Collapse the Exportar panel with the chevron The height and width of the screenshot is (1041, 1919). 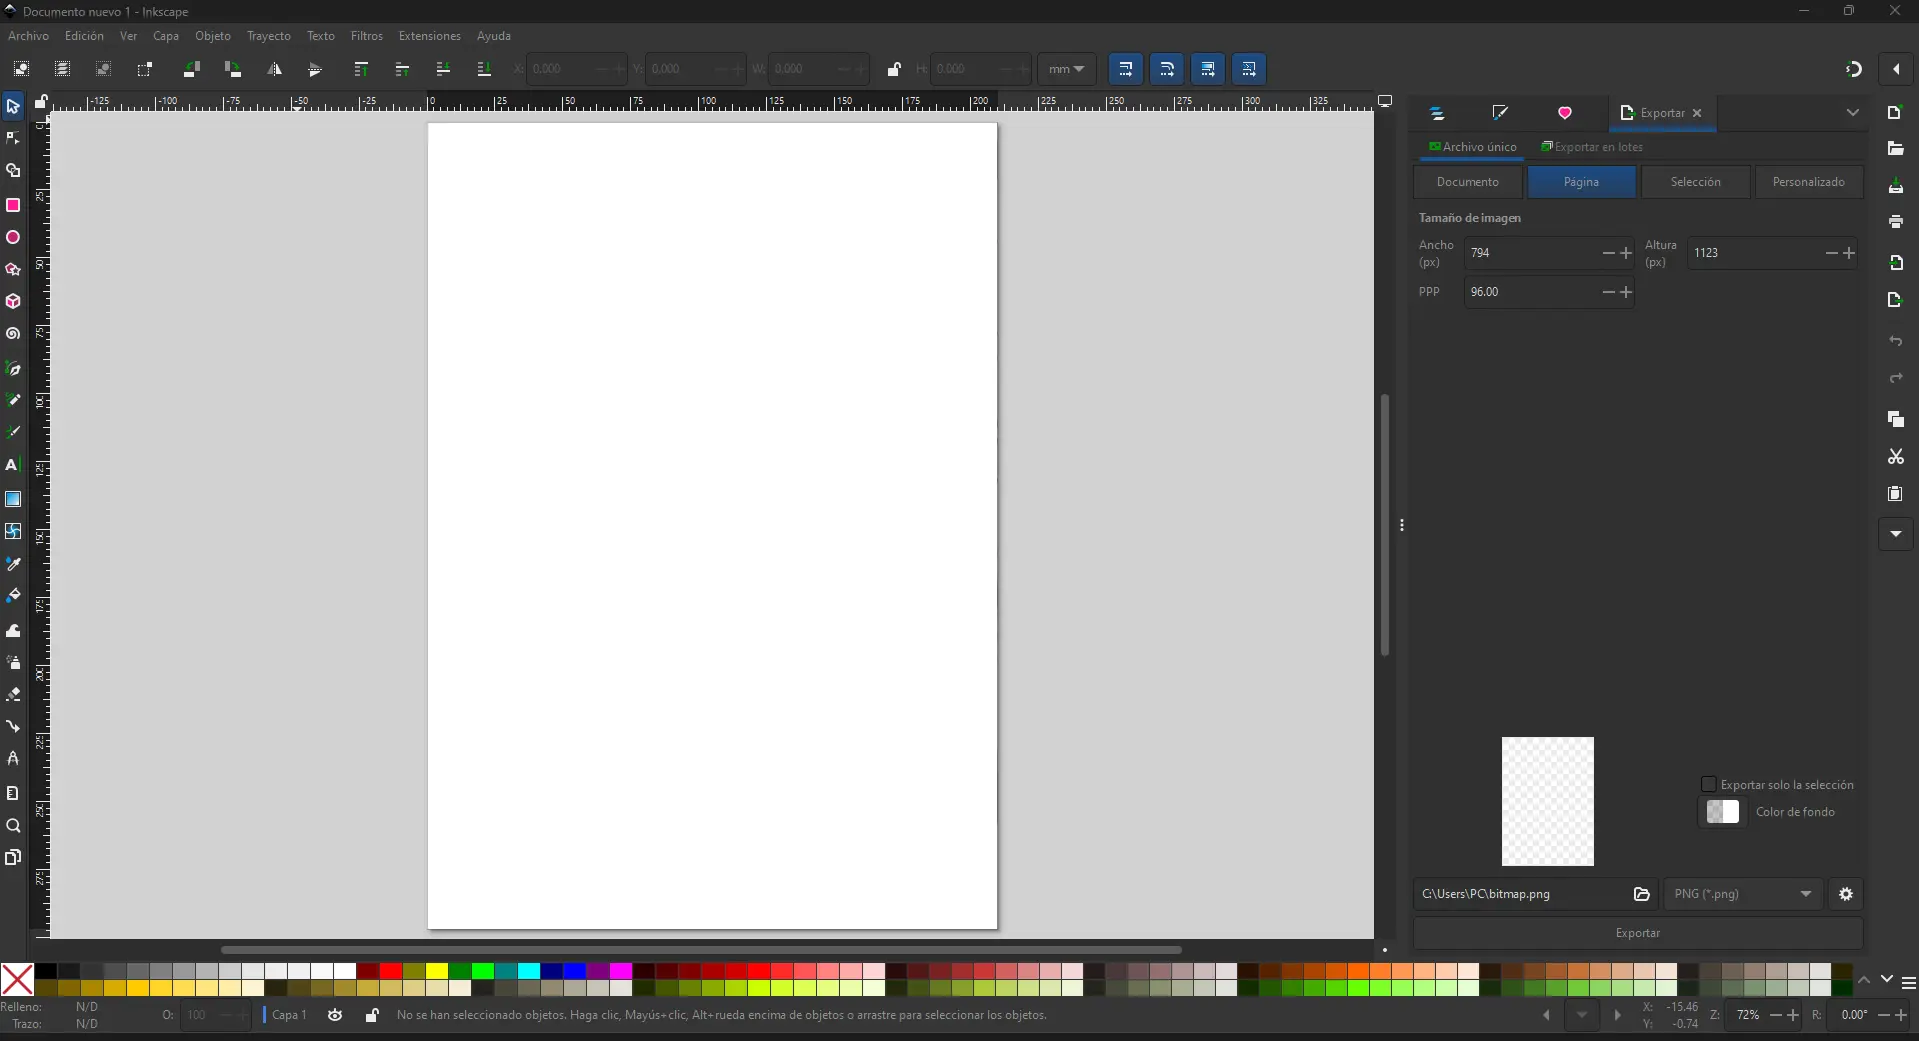tap(1854, 113)
